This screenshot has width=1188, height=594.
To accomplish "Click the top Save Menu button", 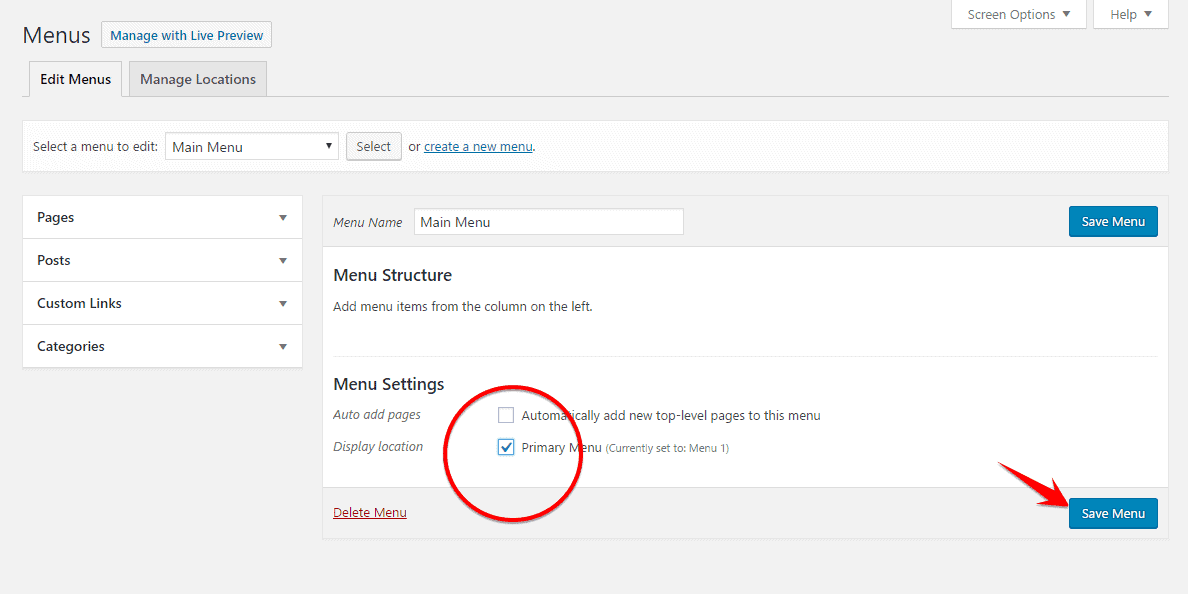I will tap(1112, 221).
